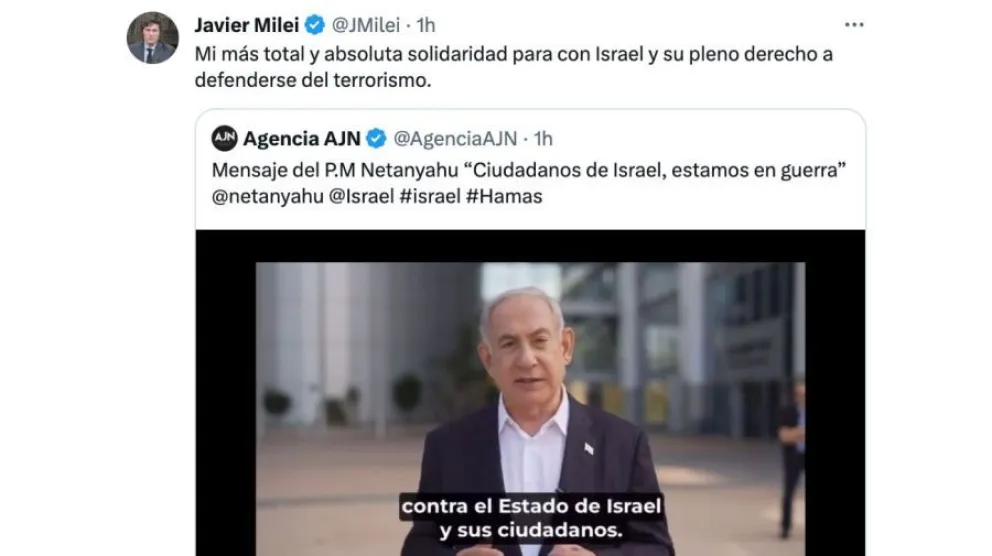This screenshot has width=992, height=556.
Task: Click the Agencia AJN account name
Action: click(x=302, y=139)
